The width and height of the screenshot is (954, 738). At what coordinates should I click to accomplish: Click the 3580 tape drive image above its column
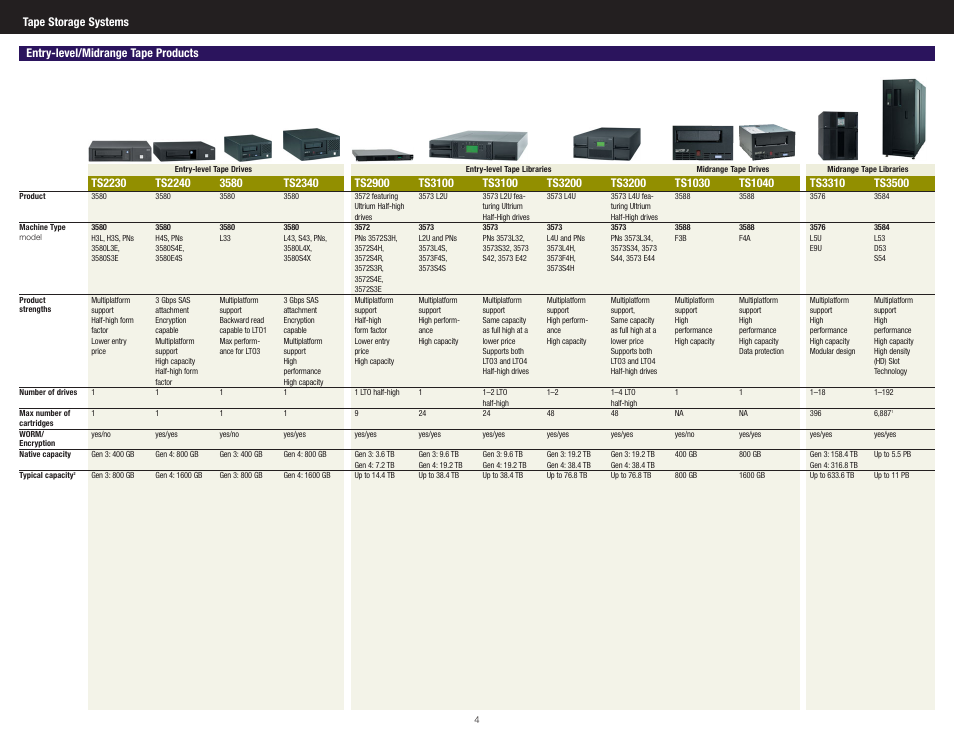tap(248, 148)
